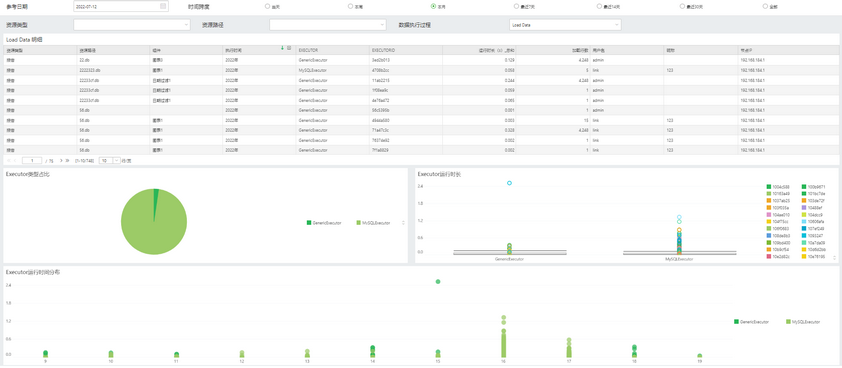The height and width of the screenshot is (368, 842).
Task: Go to the previous table page
Action: click(x=15, y=160)
